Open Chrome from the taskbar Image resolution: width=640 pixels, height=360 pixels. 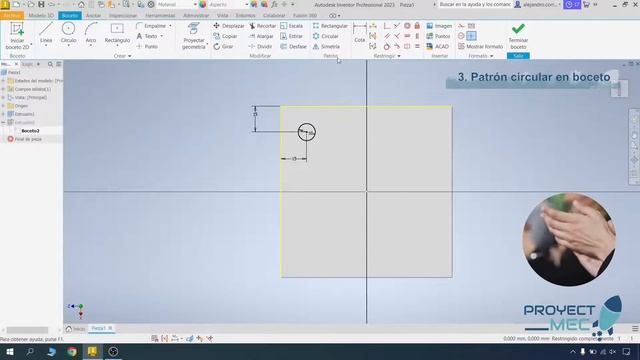tap(72, 351)
